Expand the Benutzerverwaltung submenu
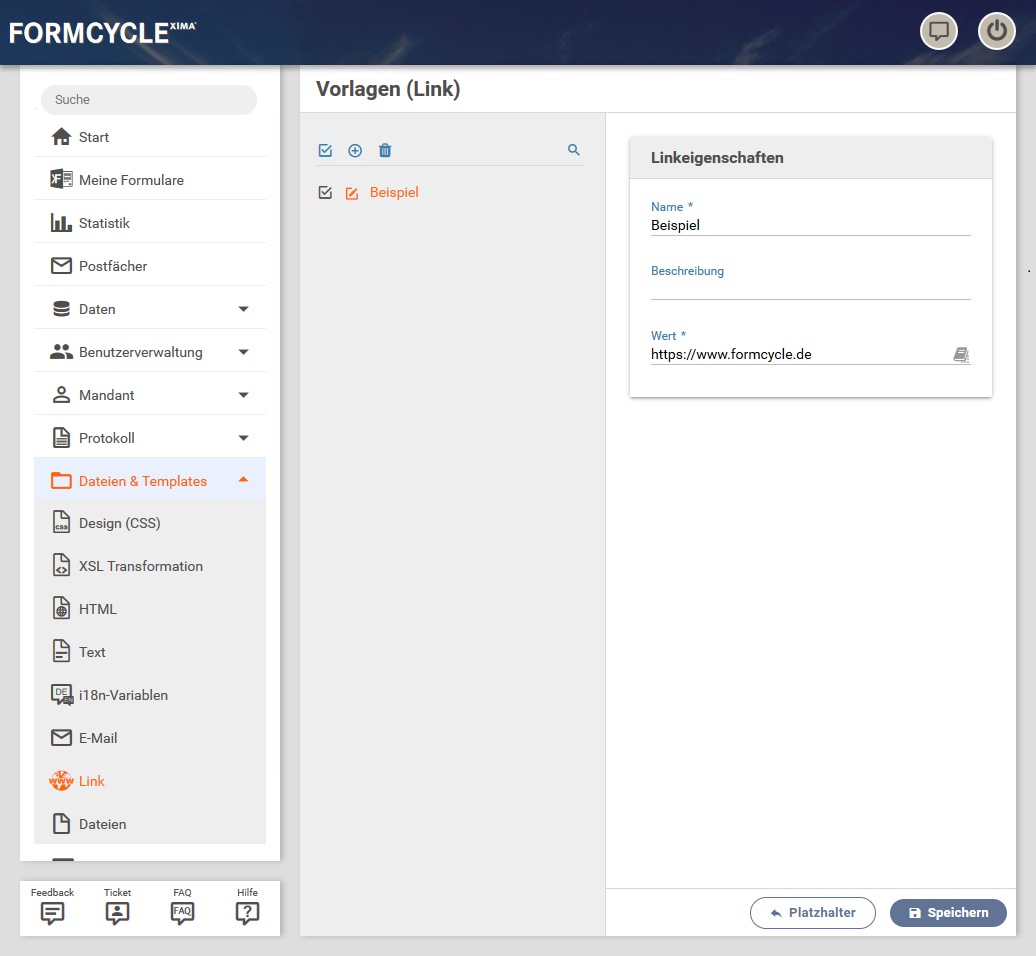 (243, 352)
